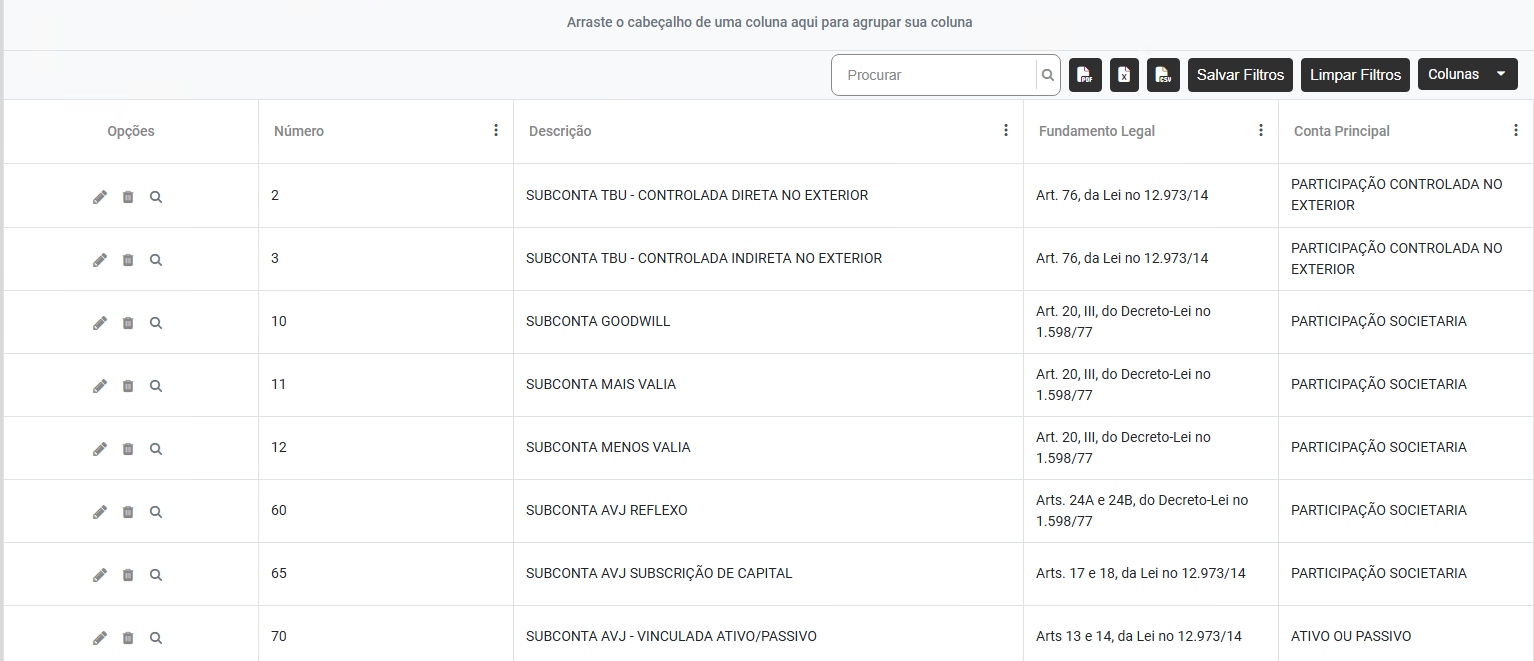Edit the SUBCONTA MAIS VALIA row

[100, 386]
